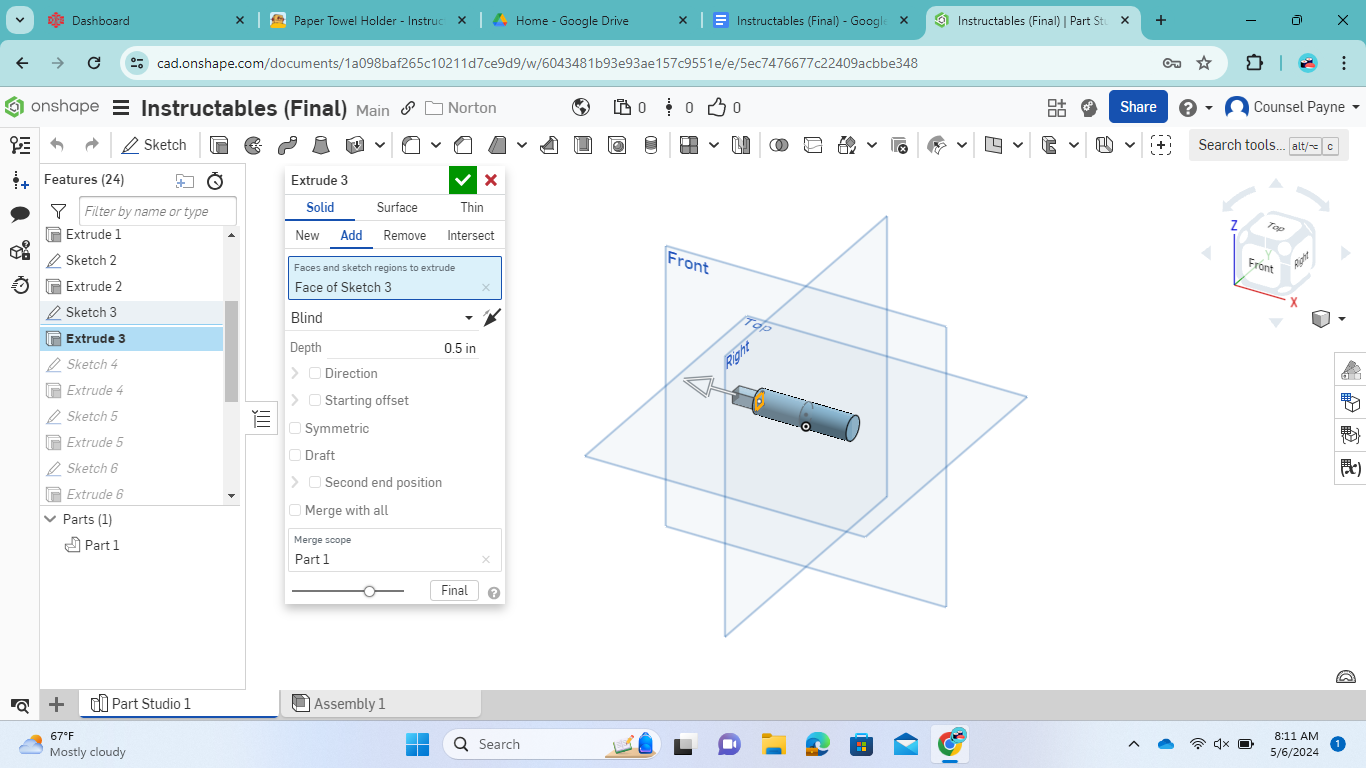Open the Frame tool

coord(1049,145)
